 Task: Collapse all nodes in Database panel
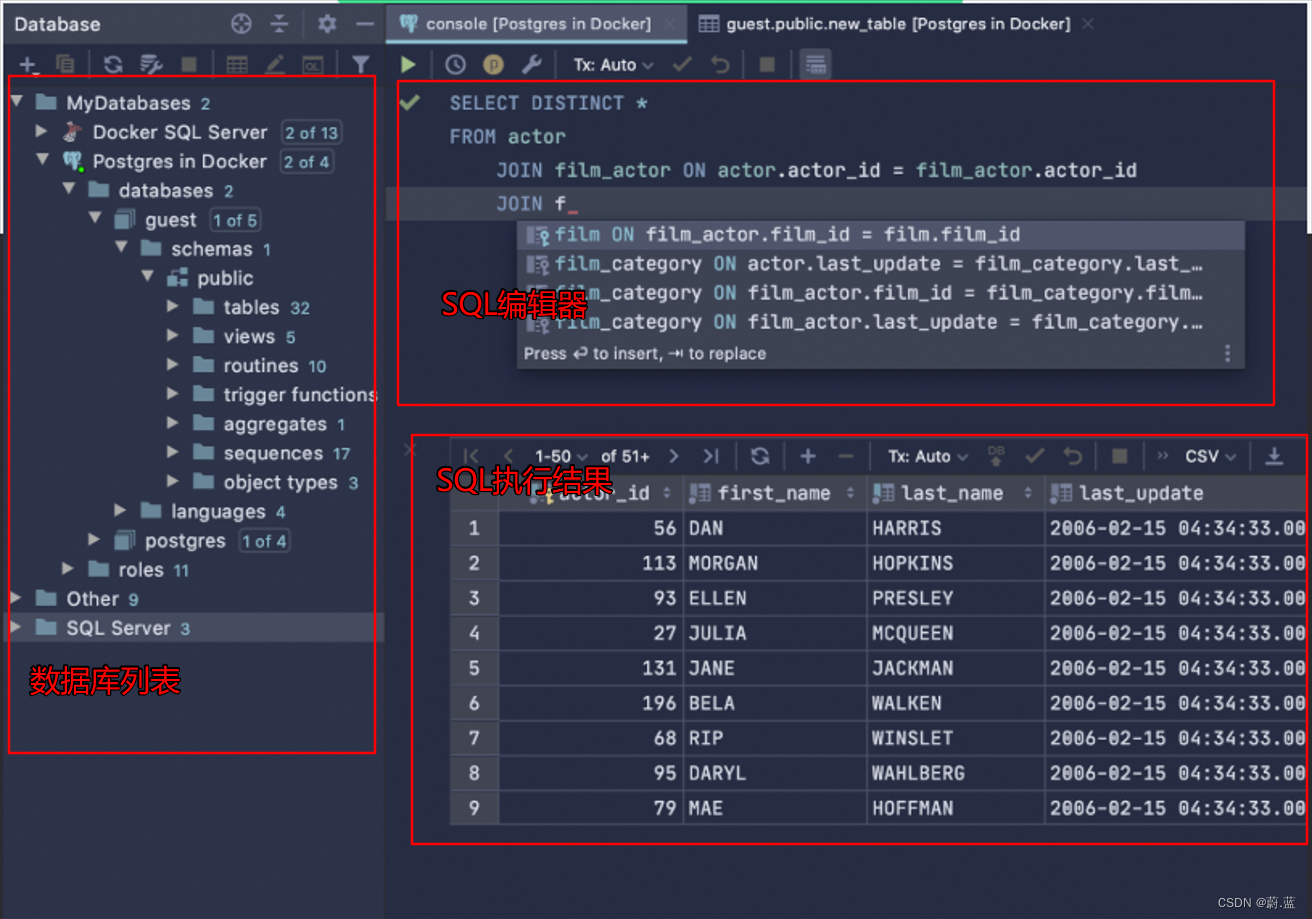(280, 24)
